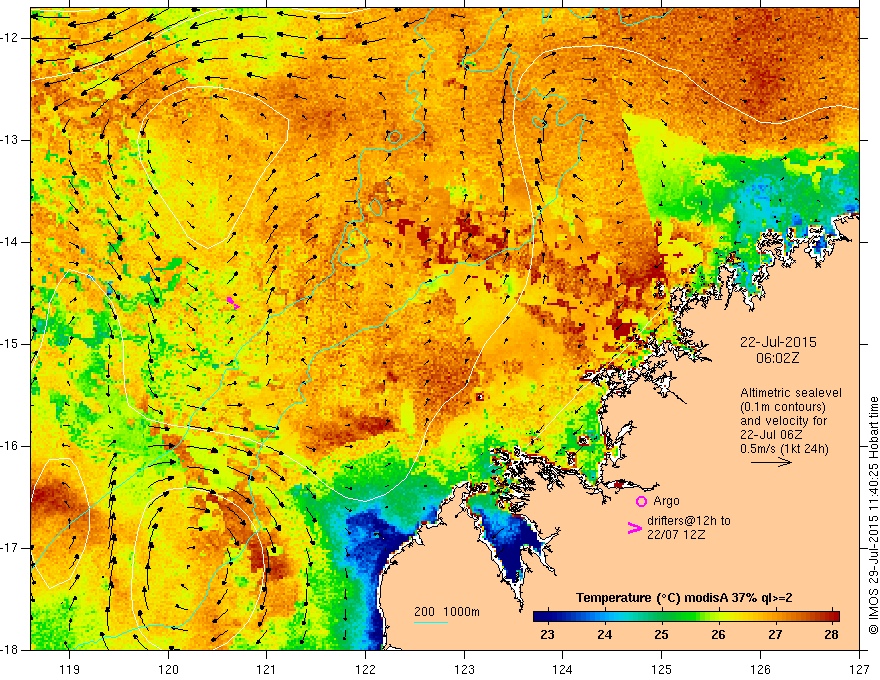Click the 0.5m/s velocity scale arrow
Viewport: 880px width, 680px height.
[x=771, y=462]
